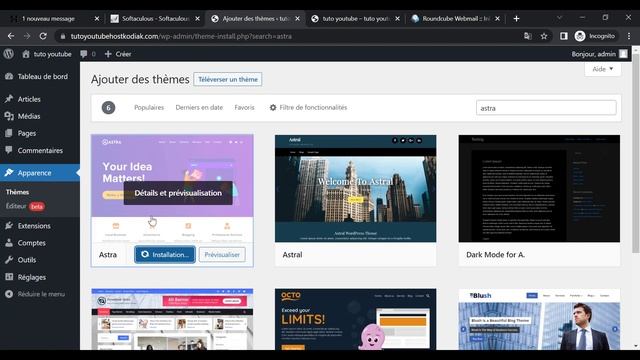
Task: Open the tuto youtube site home link
Action: click(47, 54)
